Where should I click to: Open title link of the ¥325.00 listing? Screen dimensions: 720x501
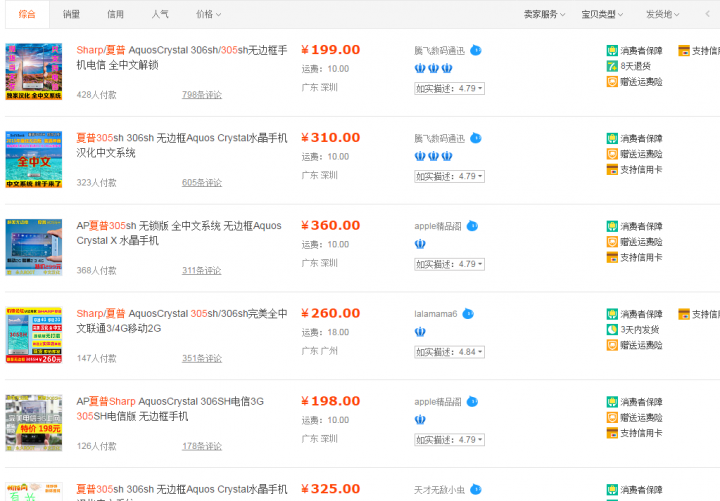[182, 492]
